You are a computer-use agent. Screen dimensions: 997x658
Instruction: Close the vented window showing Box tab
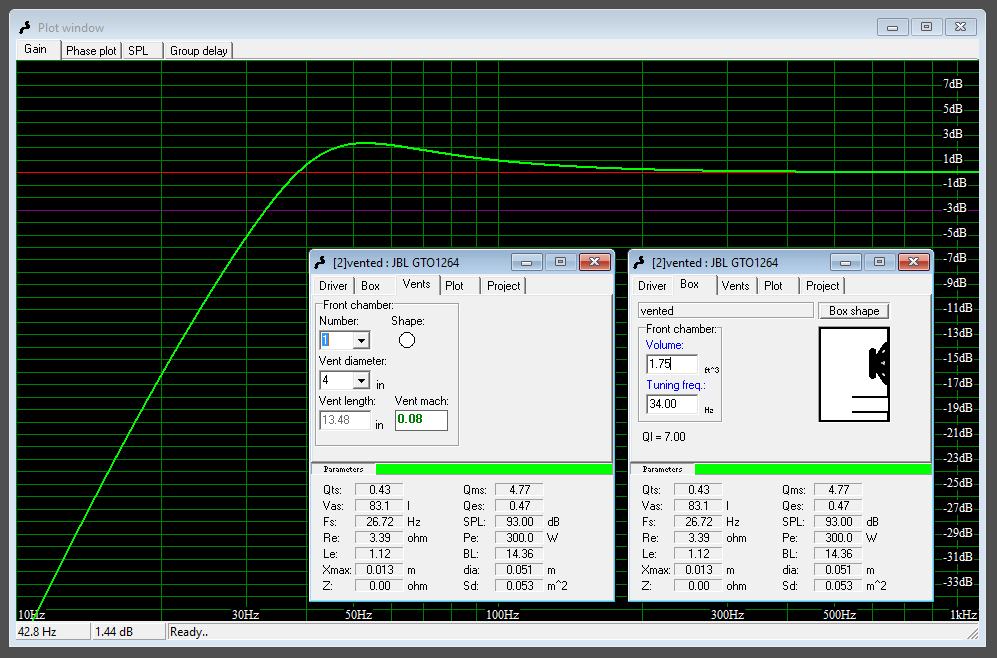[914, 262]
